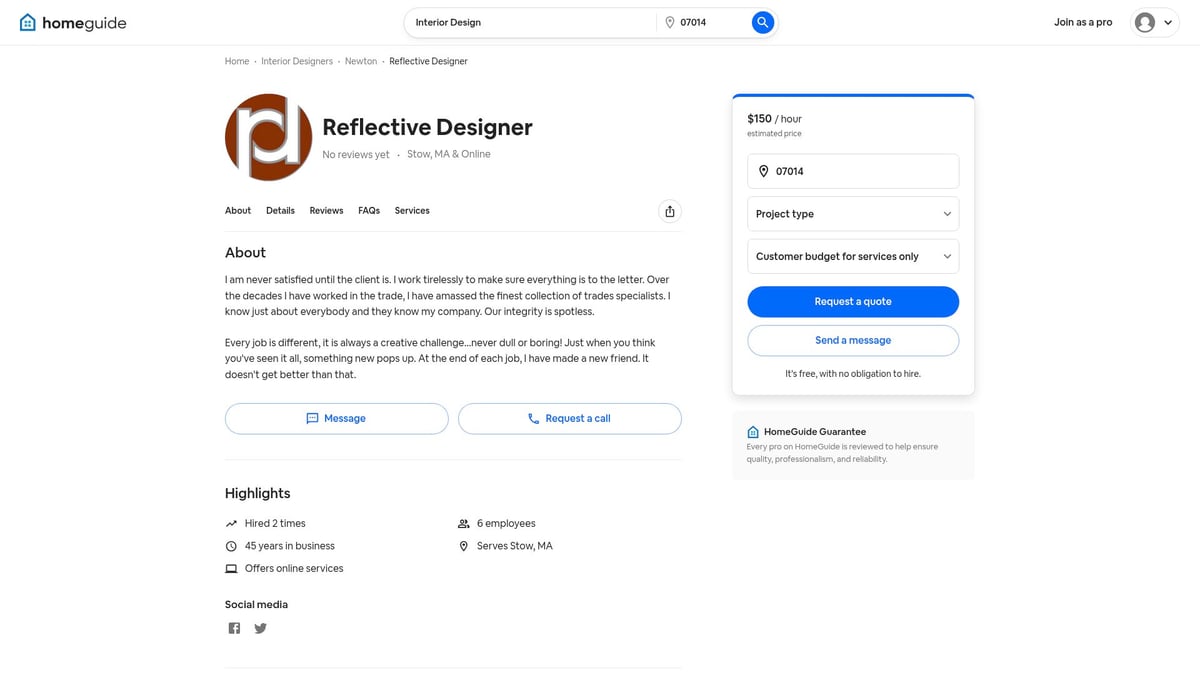
Task: Click the trending icon beside Hired 2 times
Action: click(x=231, y=523)
